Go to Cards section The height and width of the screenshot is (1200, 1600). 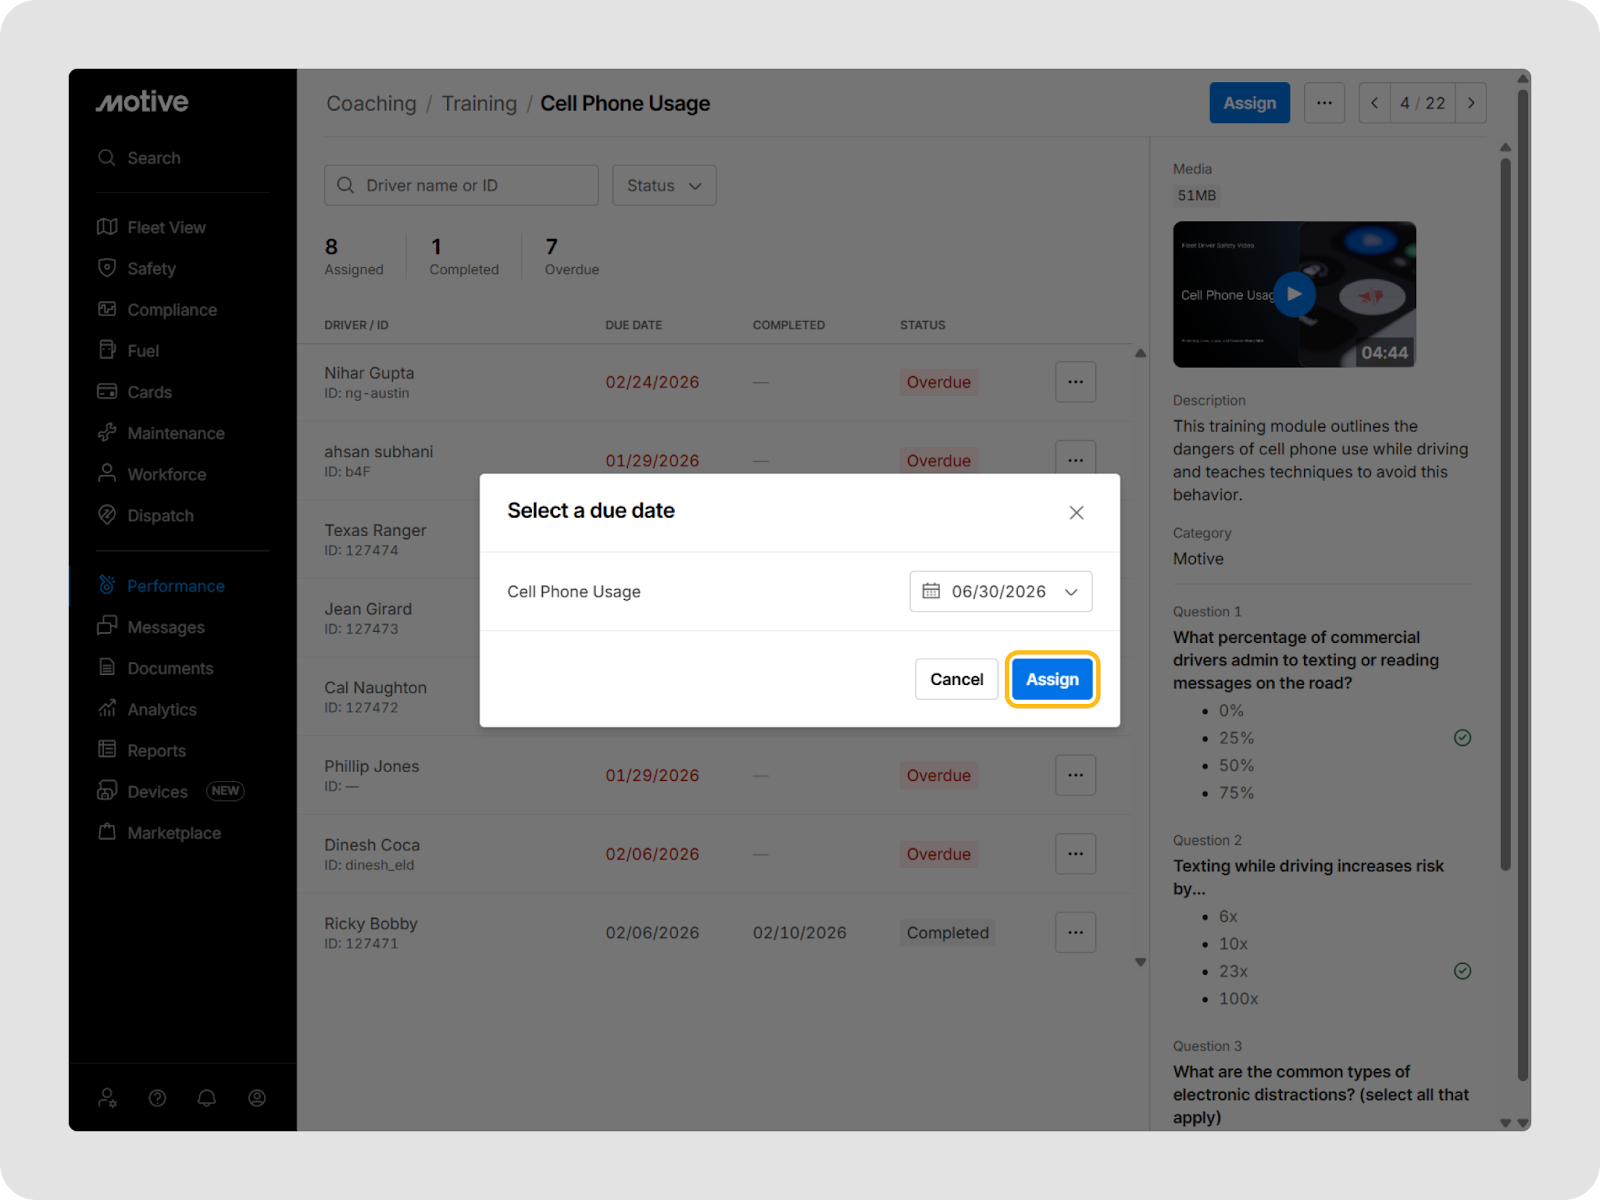tap(134, 392)
